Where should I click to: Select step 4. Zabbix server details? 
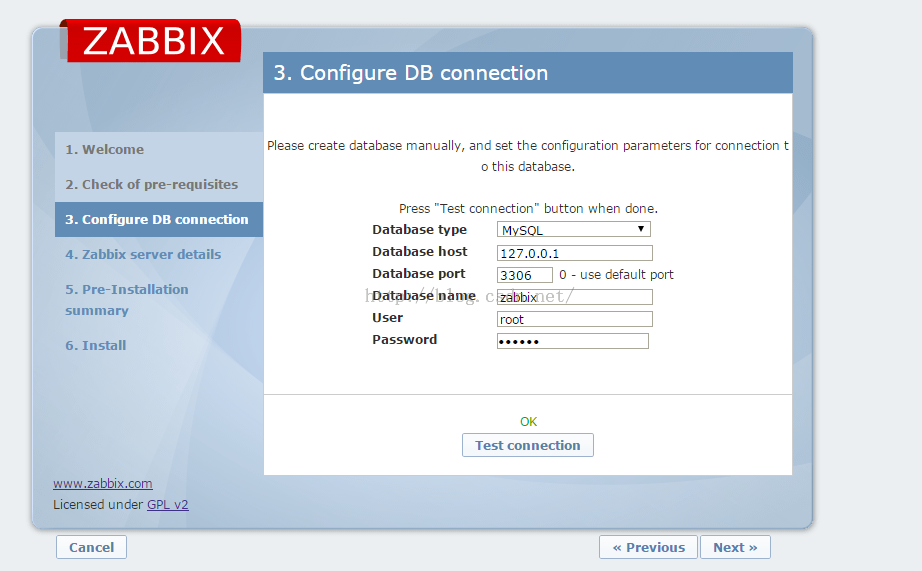pos(143,254)
